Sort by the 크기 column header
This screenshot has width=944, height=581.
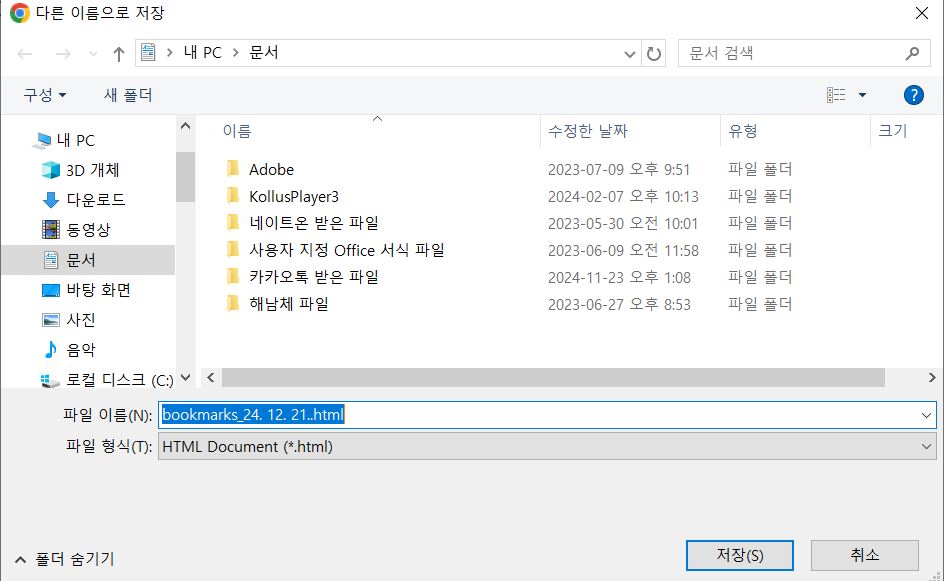click(x=893, y=131)
